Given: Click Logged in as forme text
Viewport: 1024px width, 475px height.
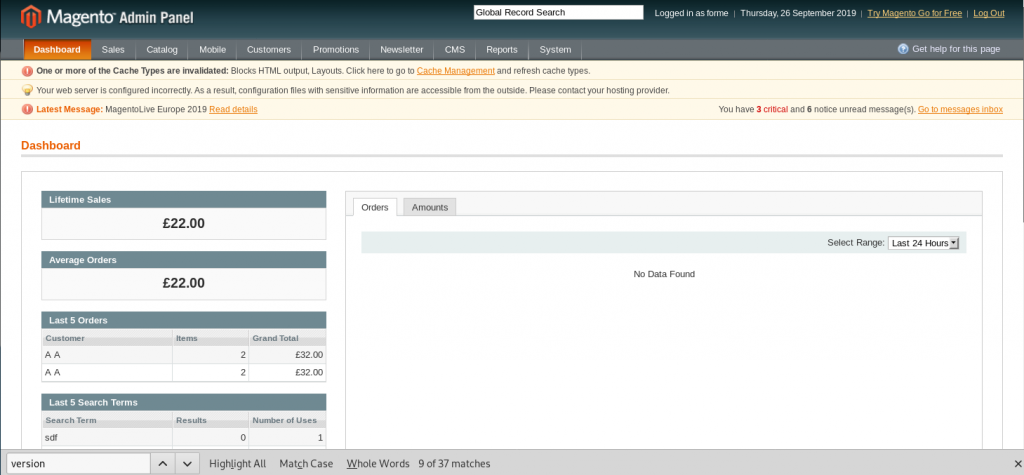Looking at the screenshot, I should (x=691, y=13).
